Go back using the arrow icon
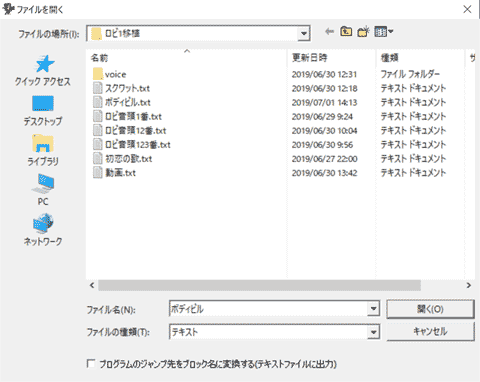This screenshot has width=480, height=382. click(x=329, y=32)
